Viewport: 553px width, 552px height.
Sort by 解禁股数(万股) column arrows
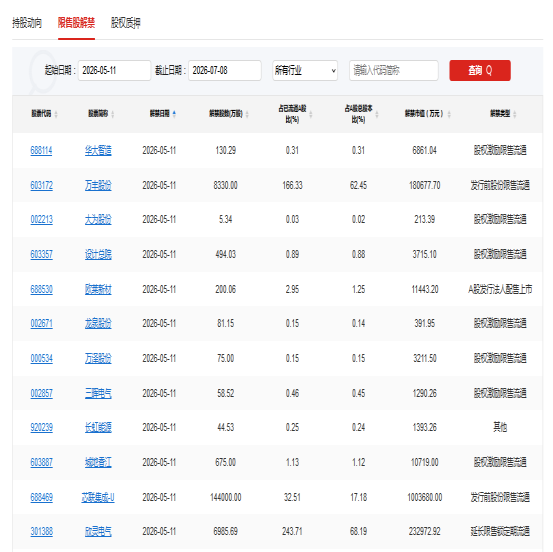coord(247,114)
